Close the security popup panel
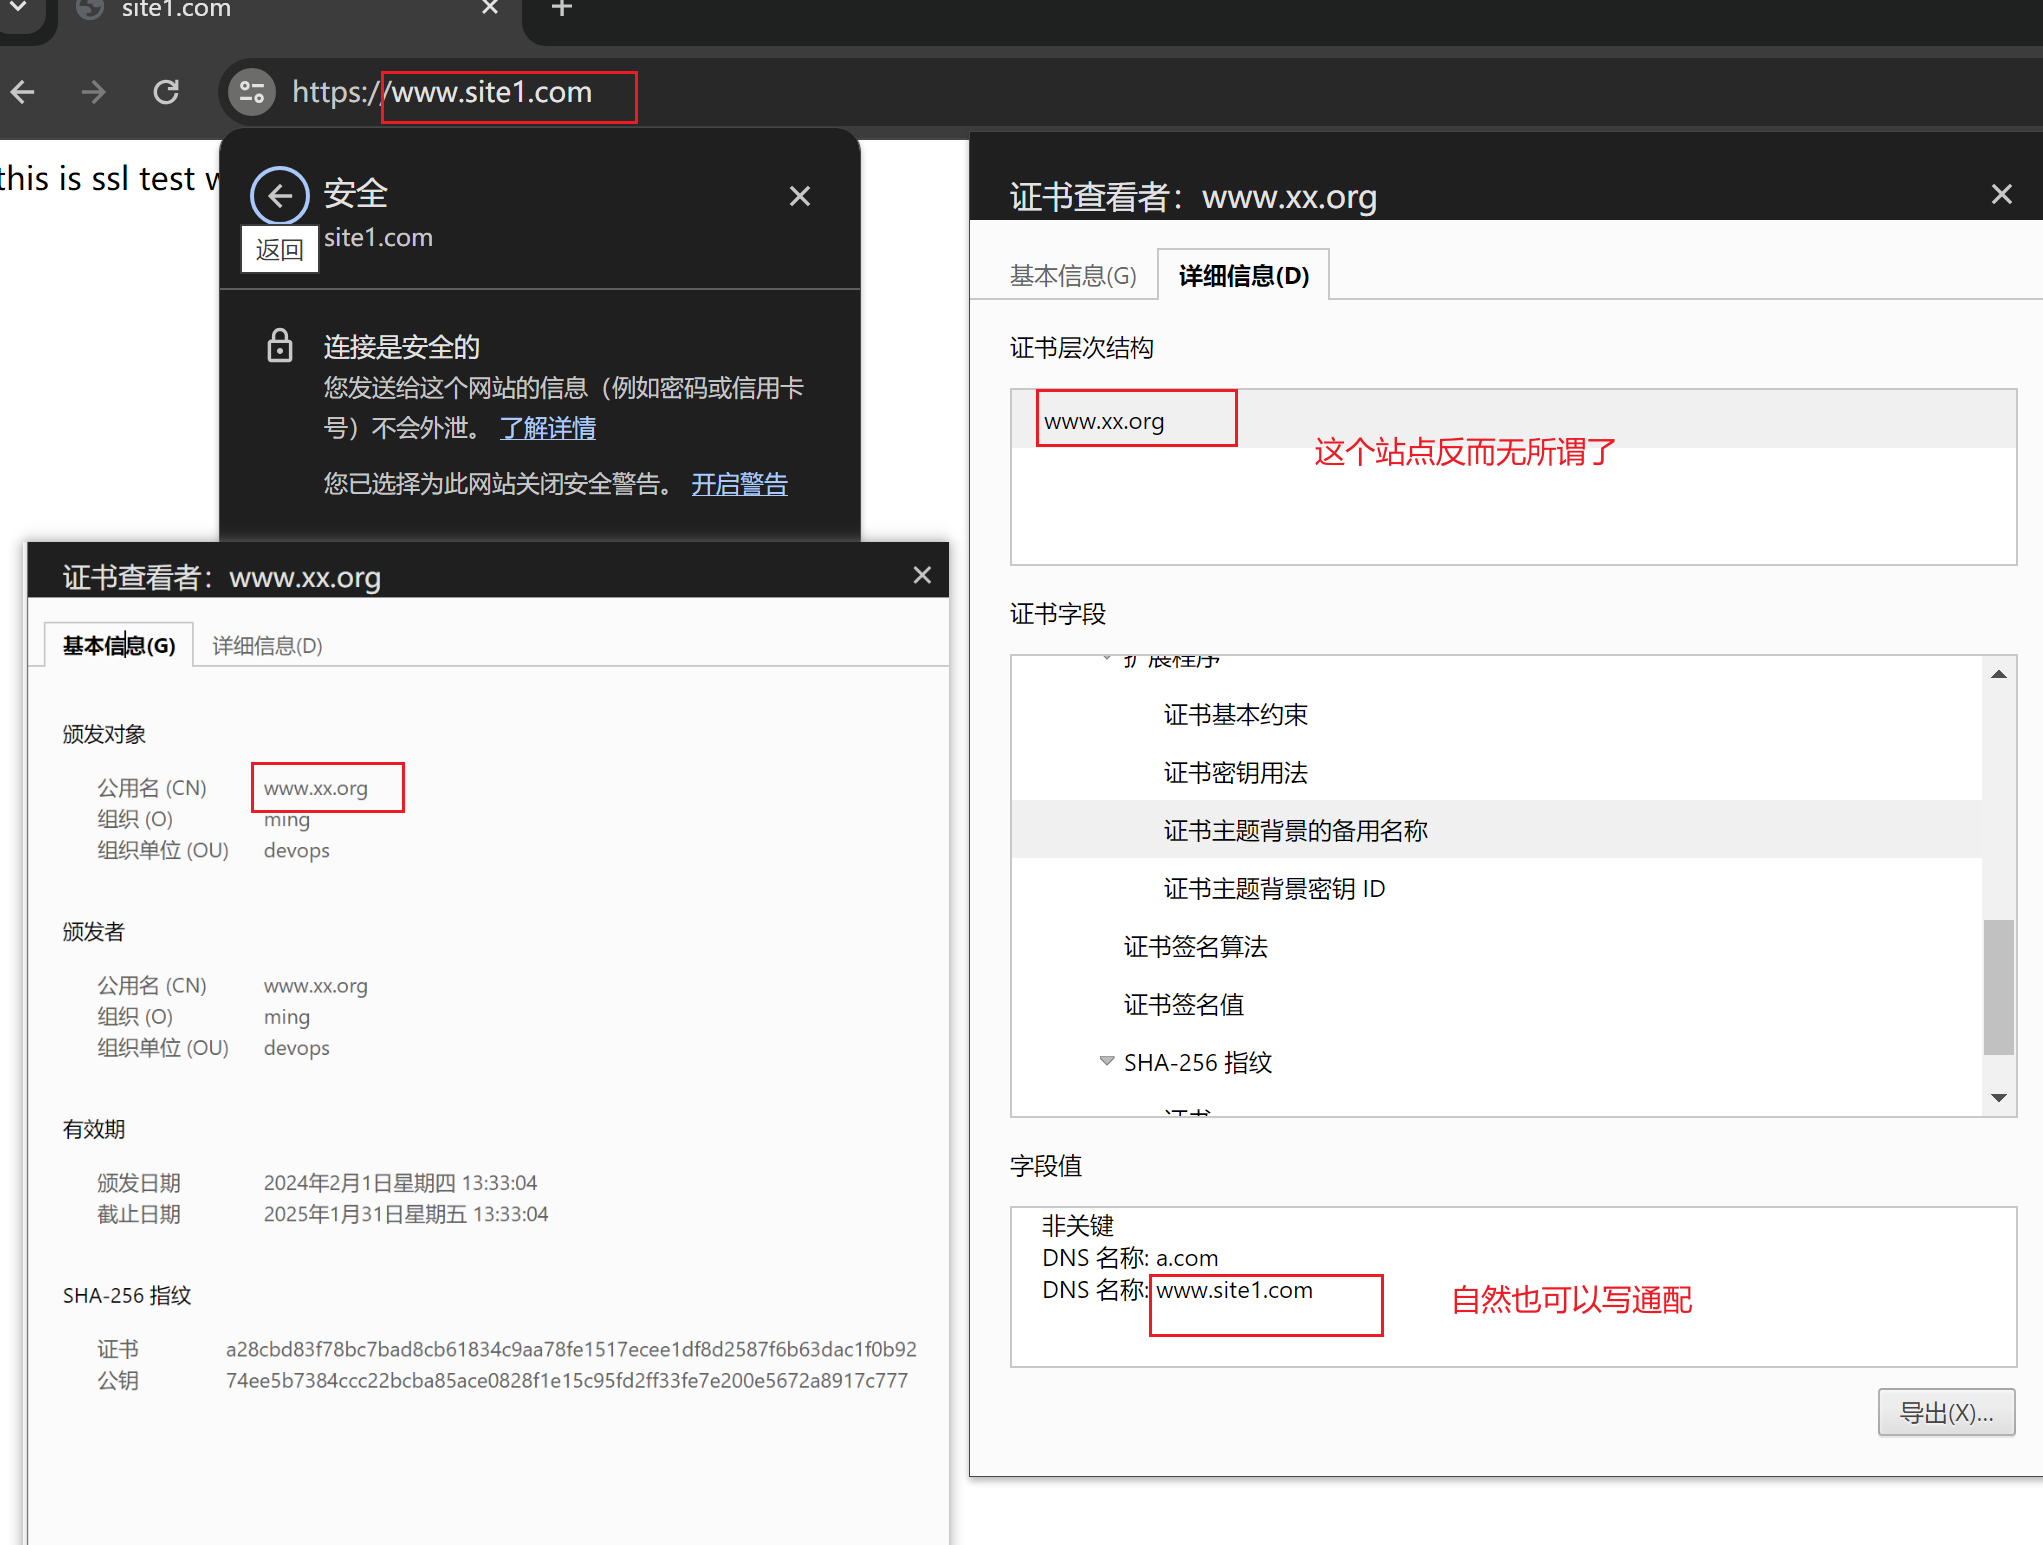 799,196
